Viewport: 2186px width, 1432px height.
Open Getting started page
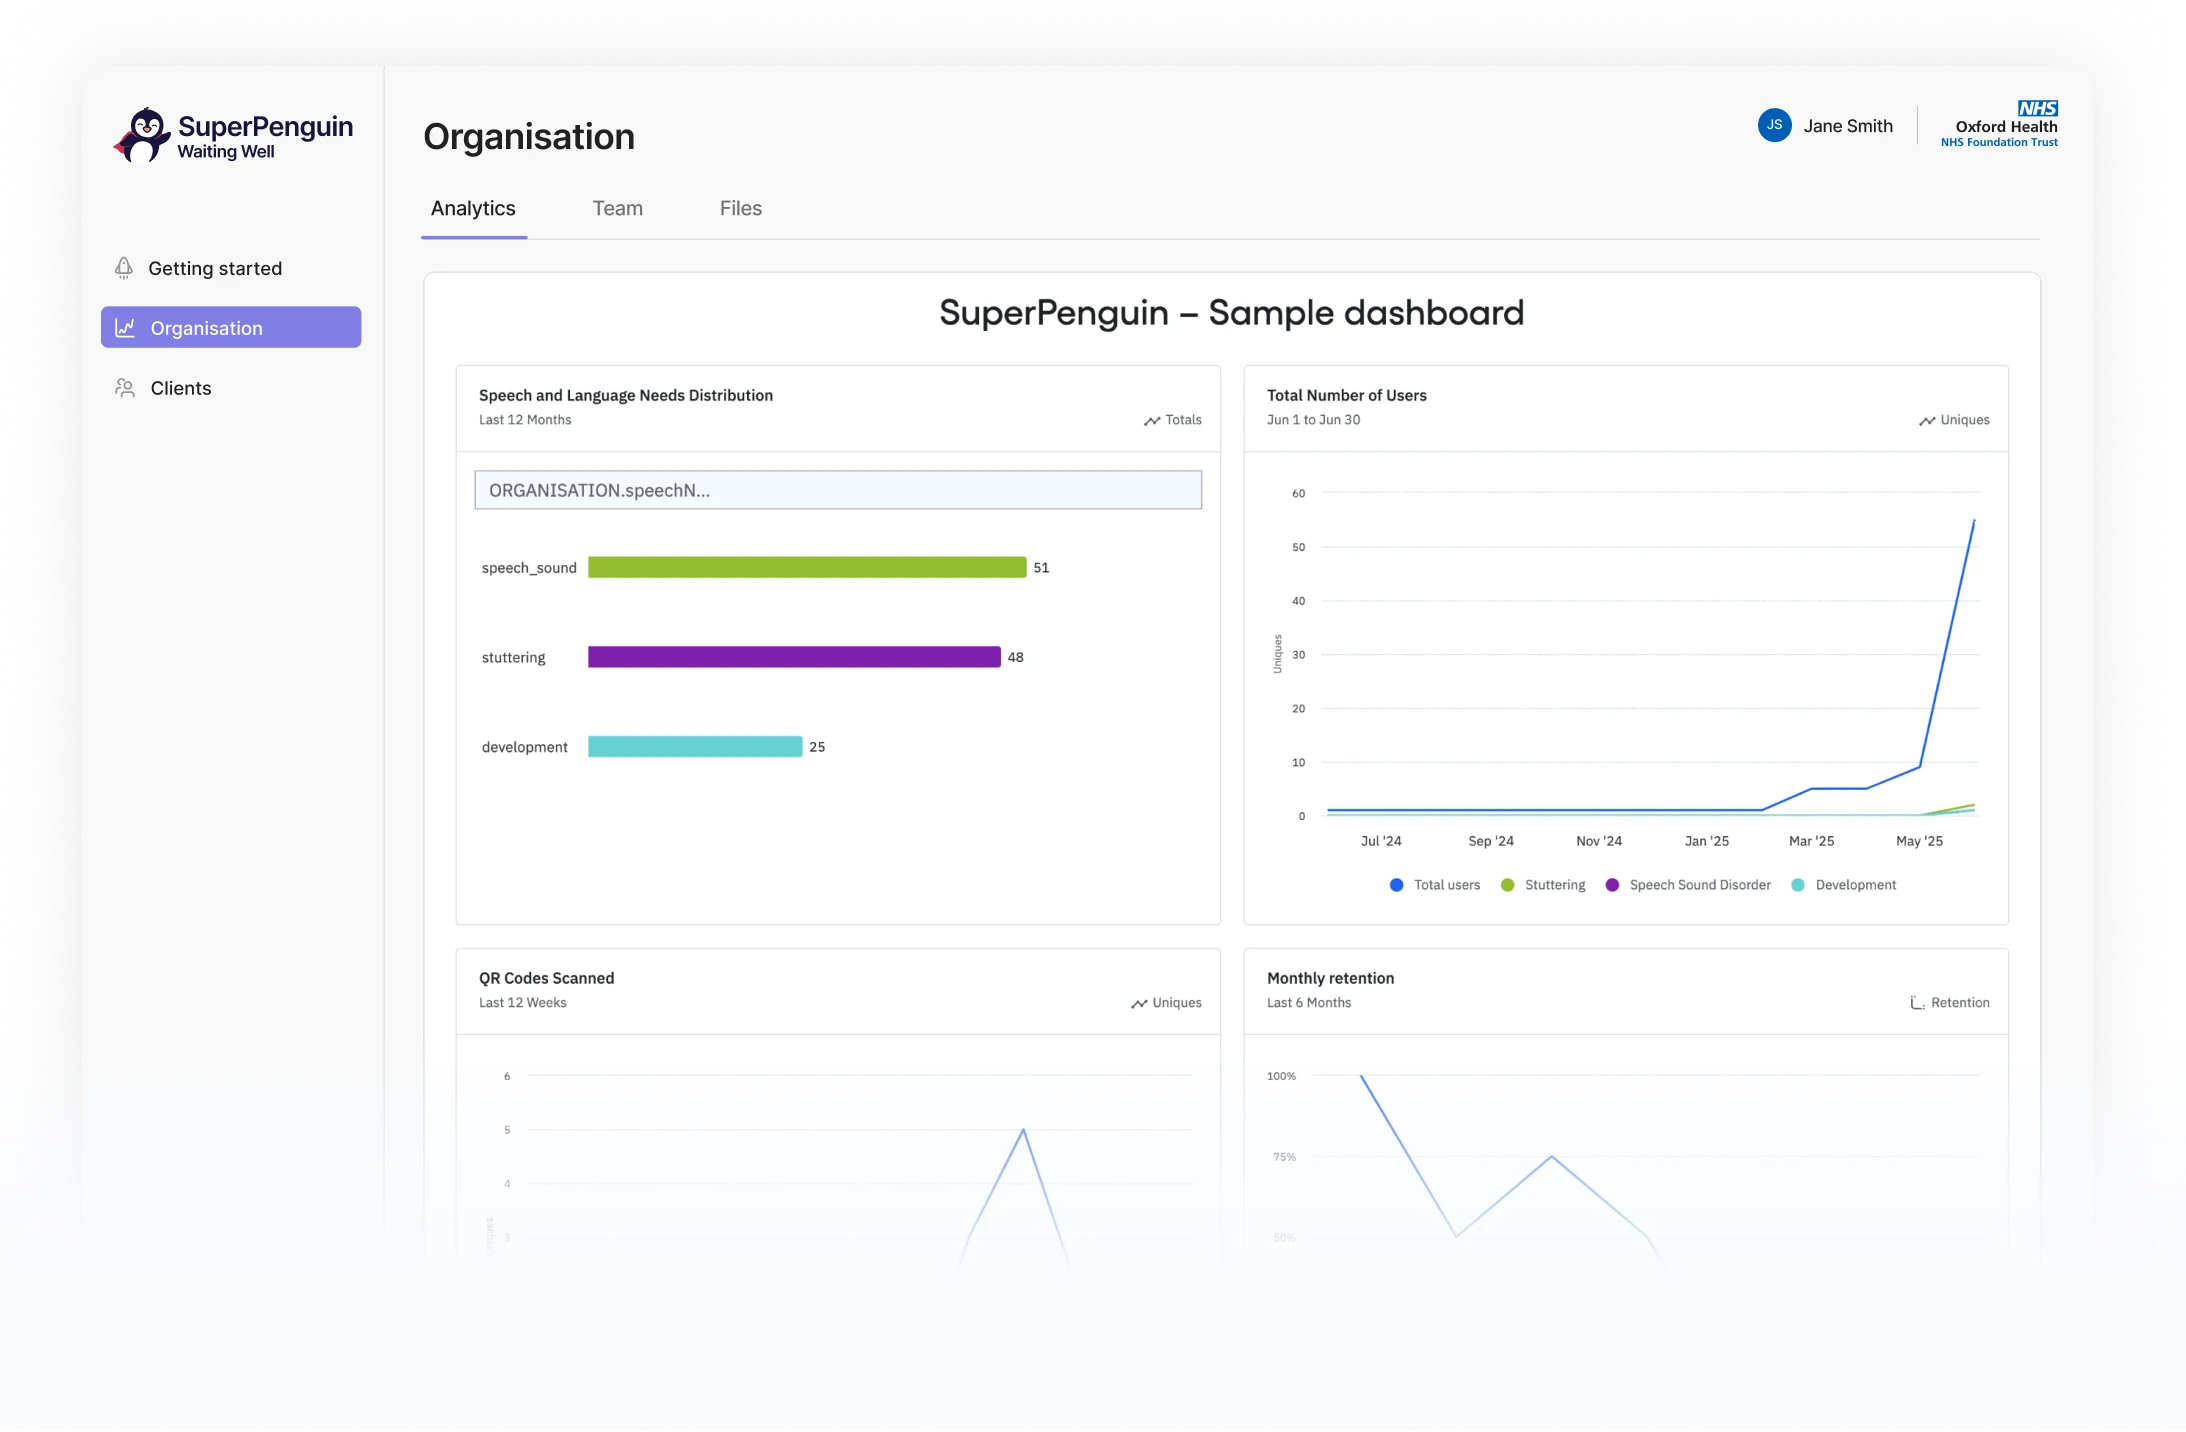click(x=215, y=268)
